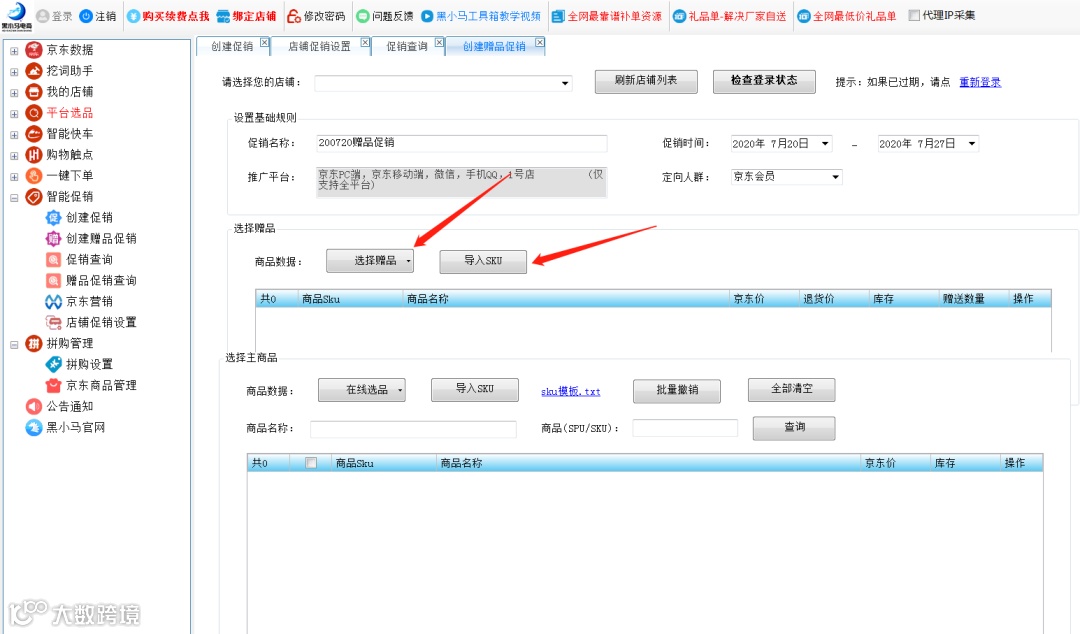Open the 定向人群 京东会员 dropdown
The width and height of the screenshot is (1080, 634).
pos(835,177)
